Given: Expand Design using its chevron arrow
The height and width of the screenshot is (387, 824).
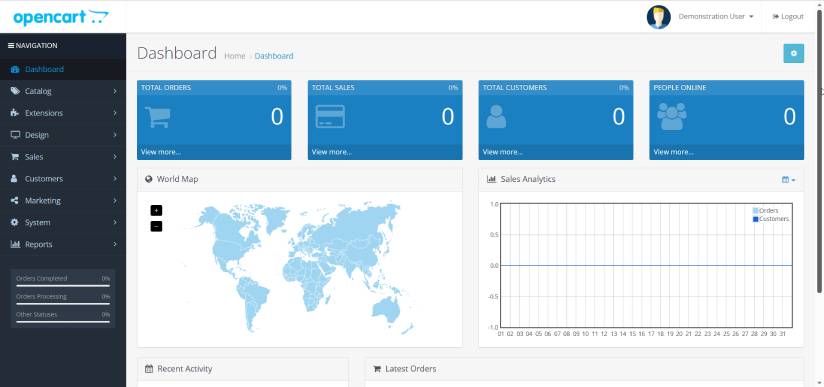Looking at the screenshot, I should 115,135.
